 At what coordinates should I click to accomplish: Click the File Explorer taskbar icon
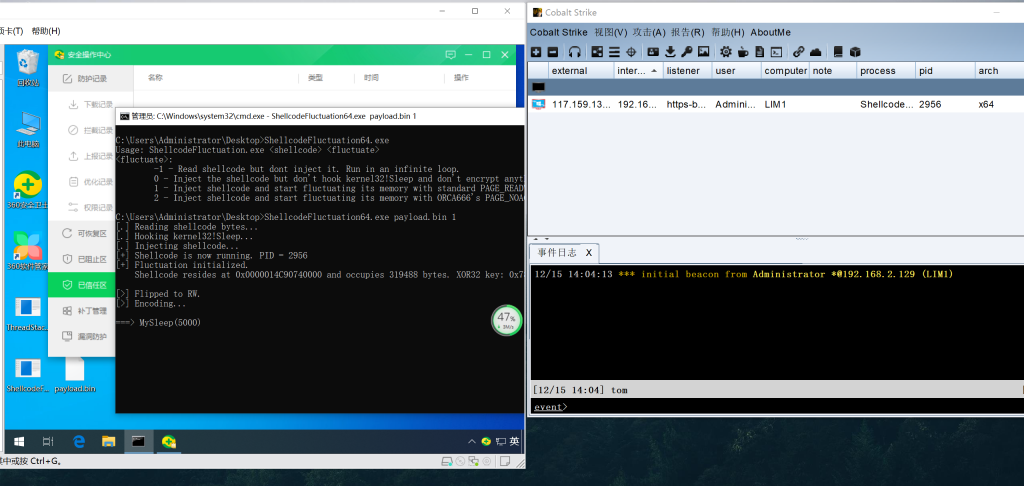(108, 442)
